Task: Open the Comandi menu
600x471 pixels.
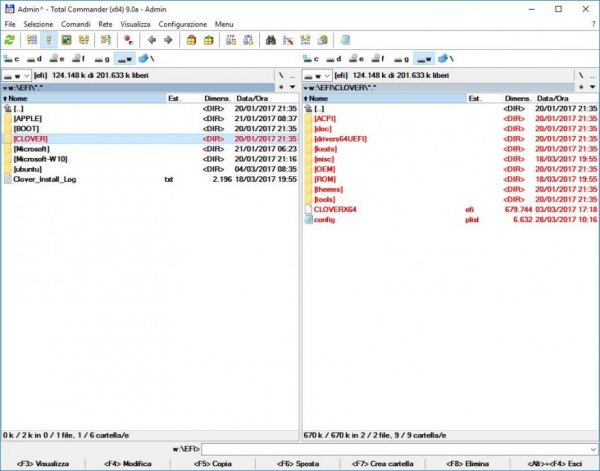Action: click(76, 24)
